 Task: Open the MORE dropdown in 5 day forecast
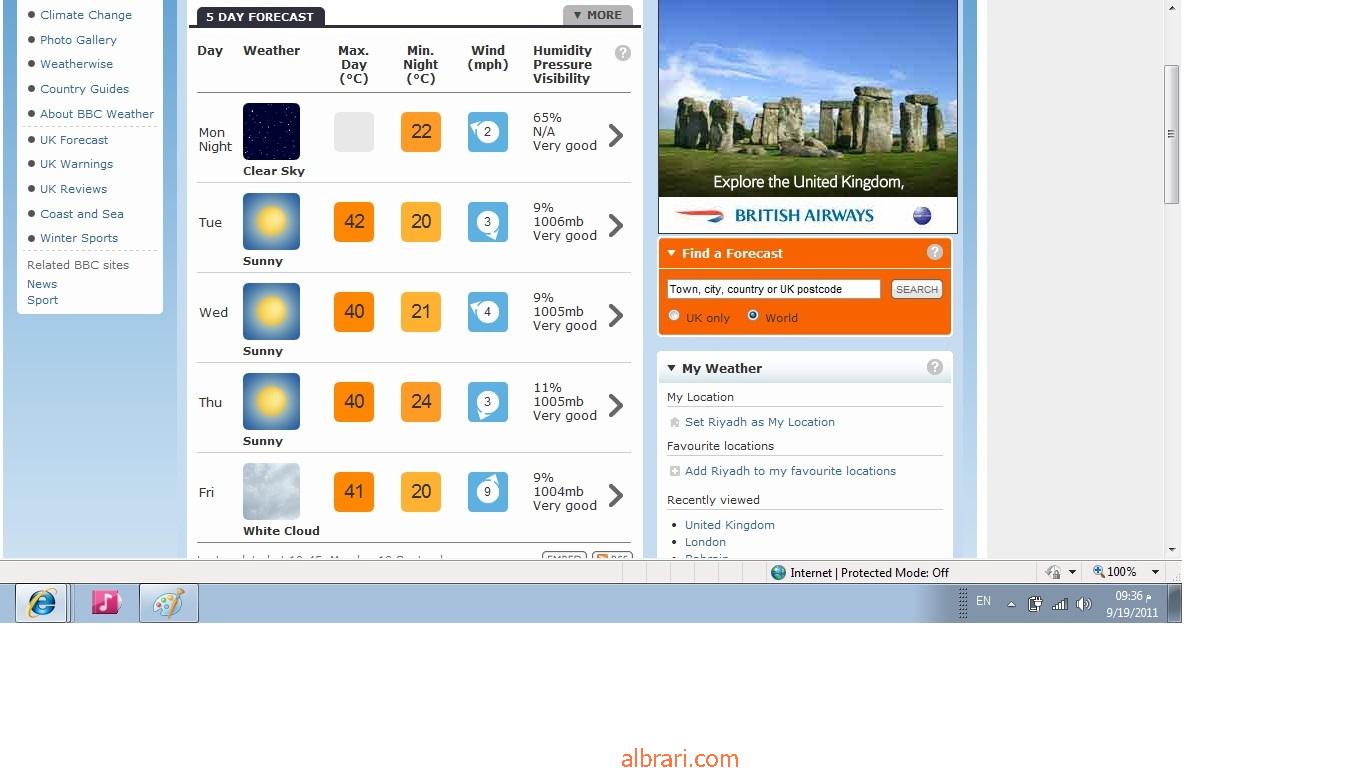click(598, 15)
